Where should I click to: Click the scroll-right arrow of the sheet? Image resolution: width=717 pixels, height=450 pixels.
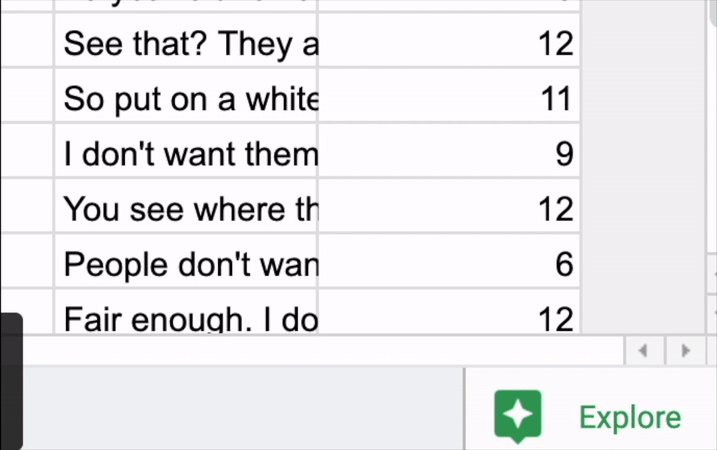coord(685,351)
